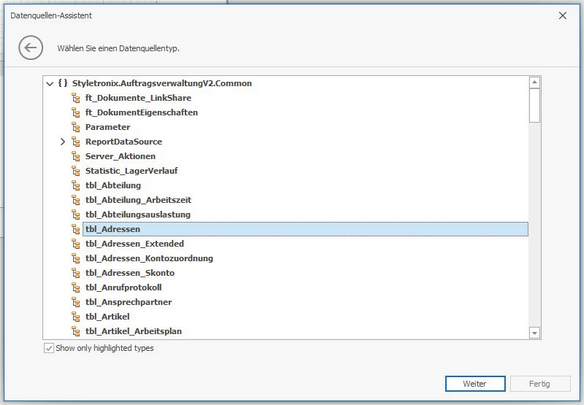584x405 pixels.
Task: Select ft_Dokumente_LinkShare in the tree
Action: 138,98
